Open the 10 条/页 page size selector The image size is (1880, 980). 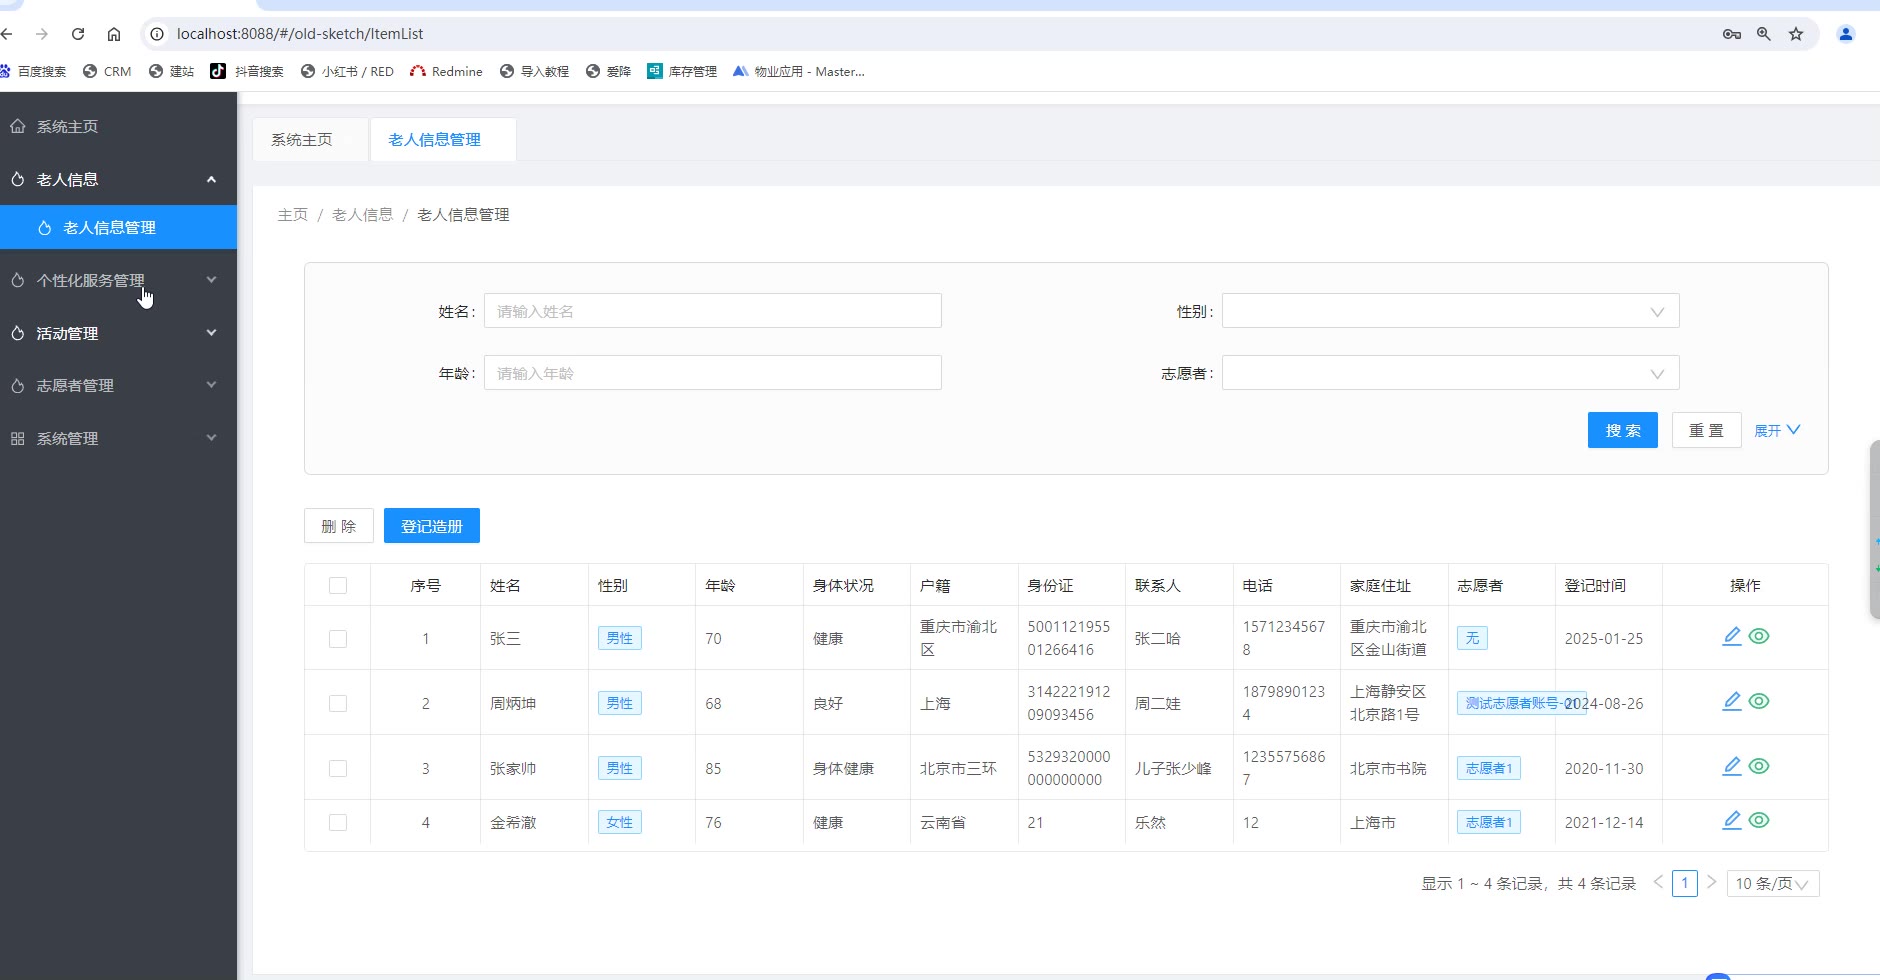click(1772, 884)
